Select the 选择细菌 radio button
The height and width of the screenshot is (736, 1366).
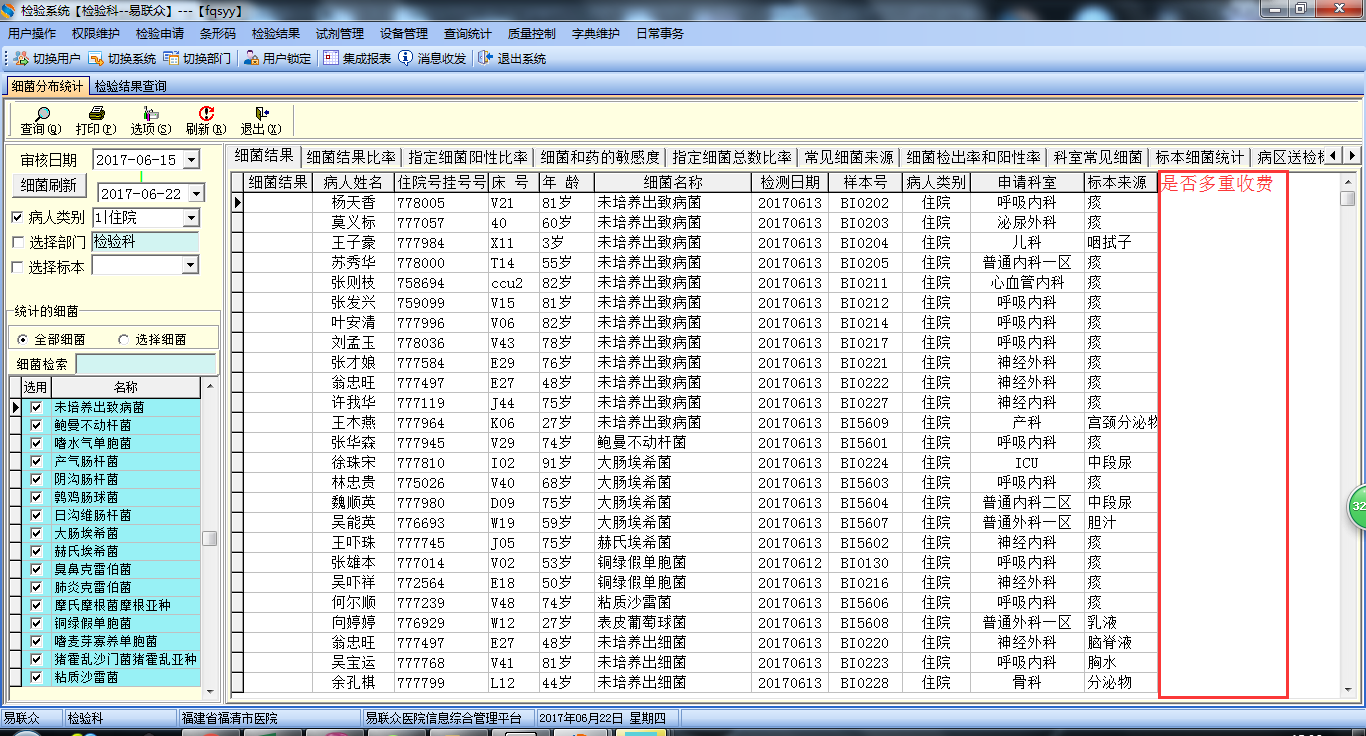pos(124,340)
